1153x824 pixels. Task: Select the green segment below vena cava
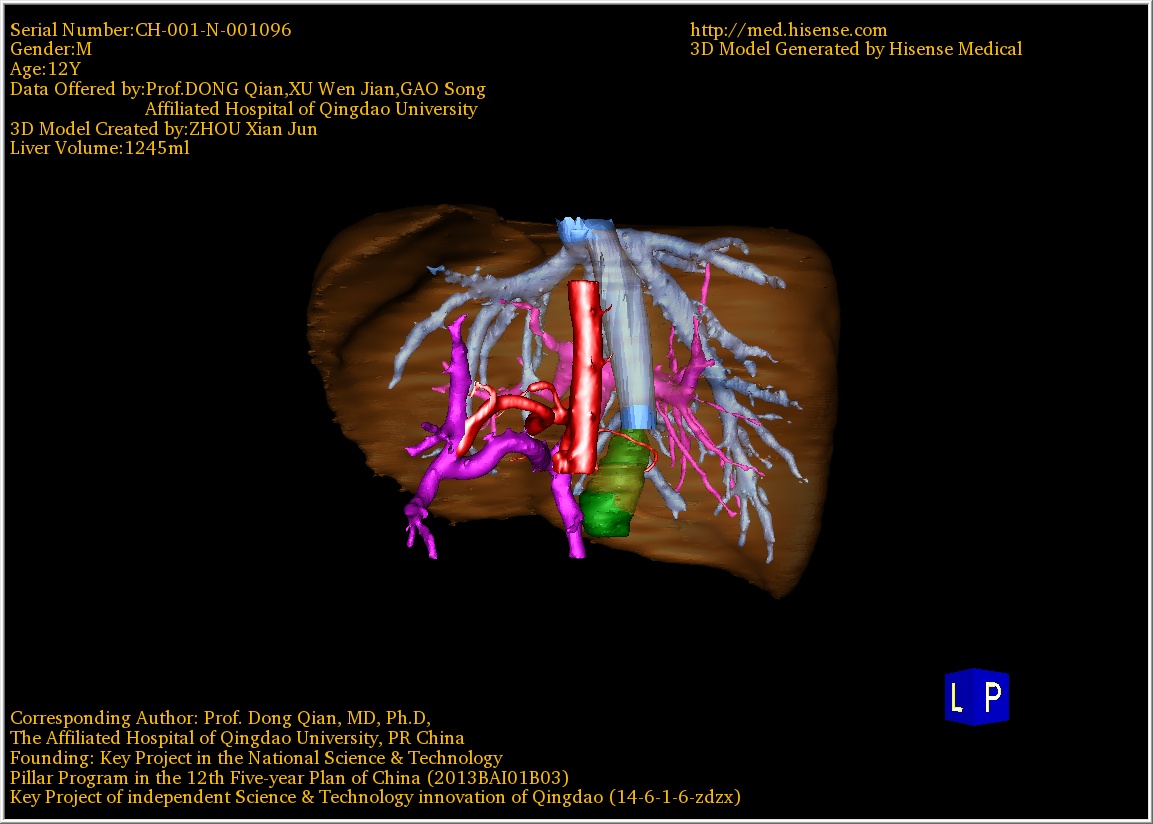click(615, 484)
